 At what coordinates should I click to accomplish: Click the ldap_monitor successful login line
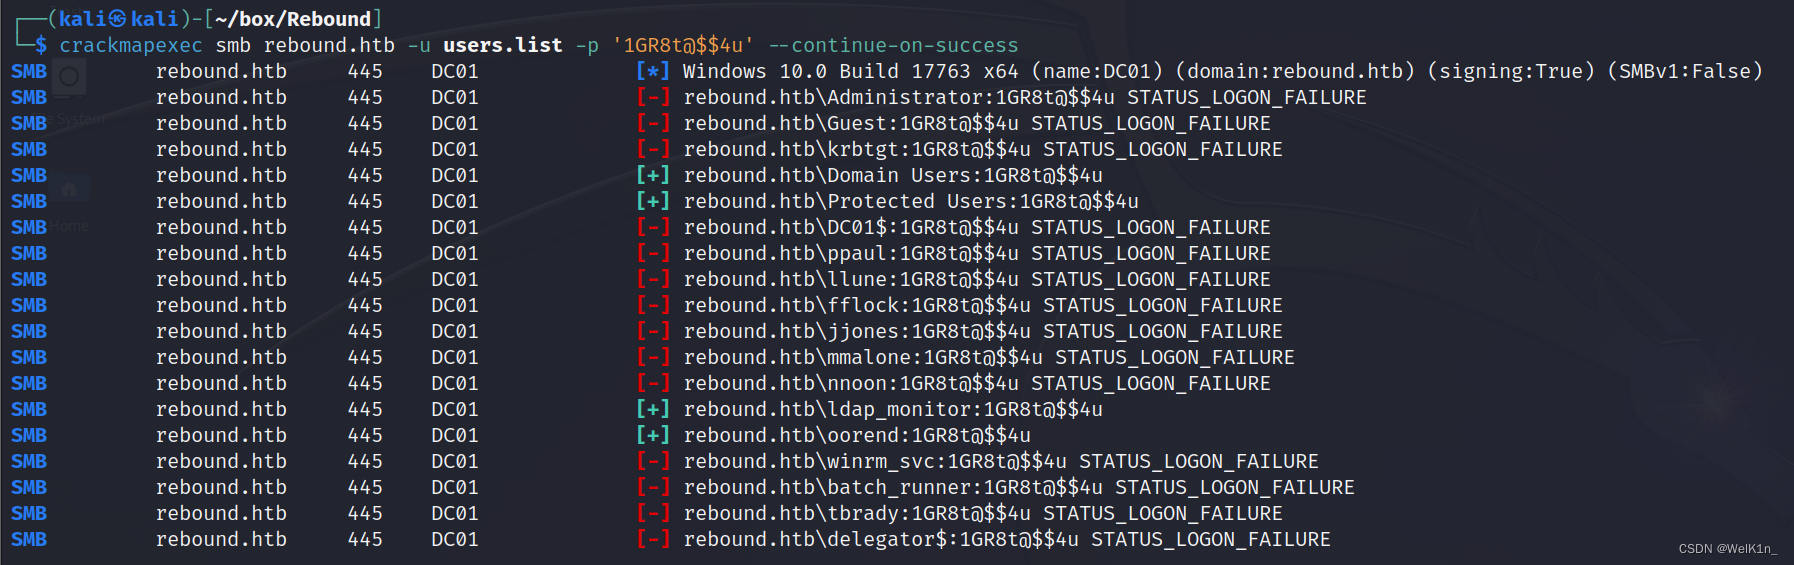tap(557, 409)
